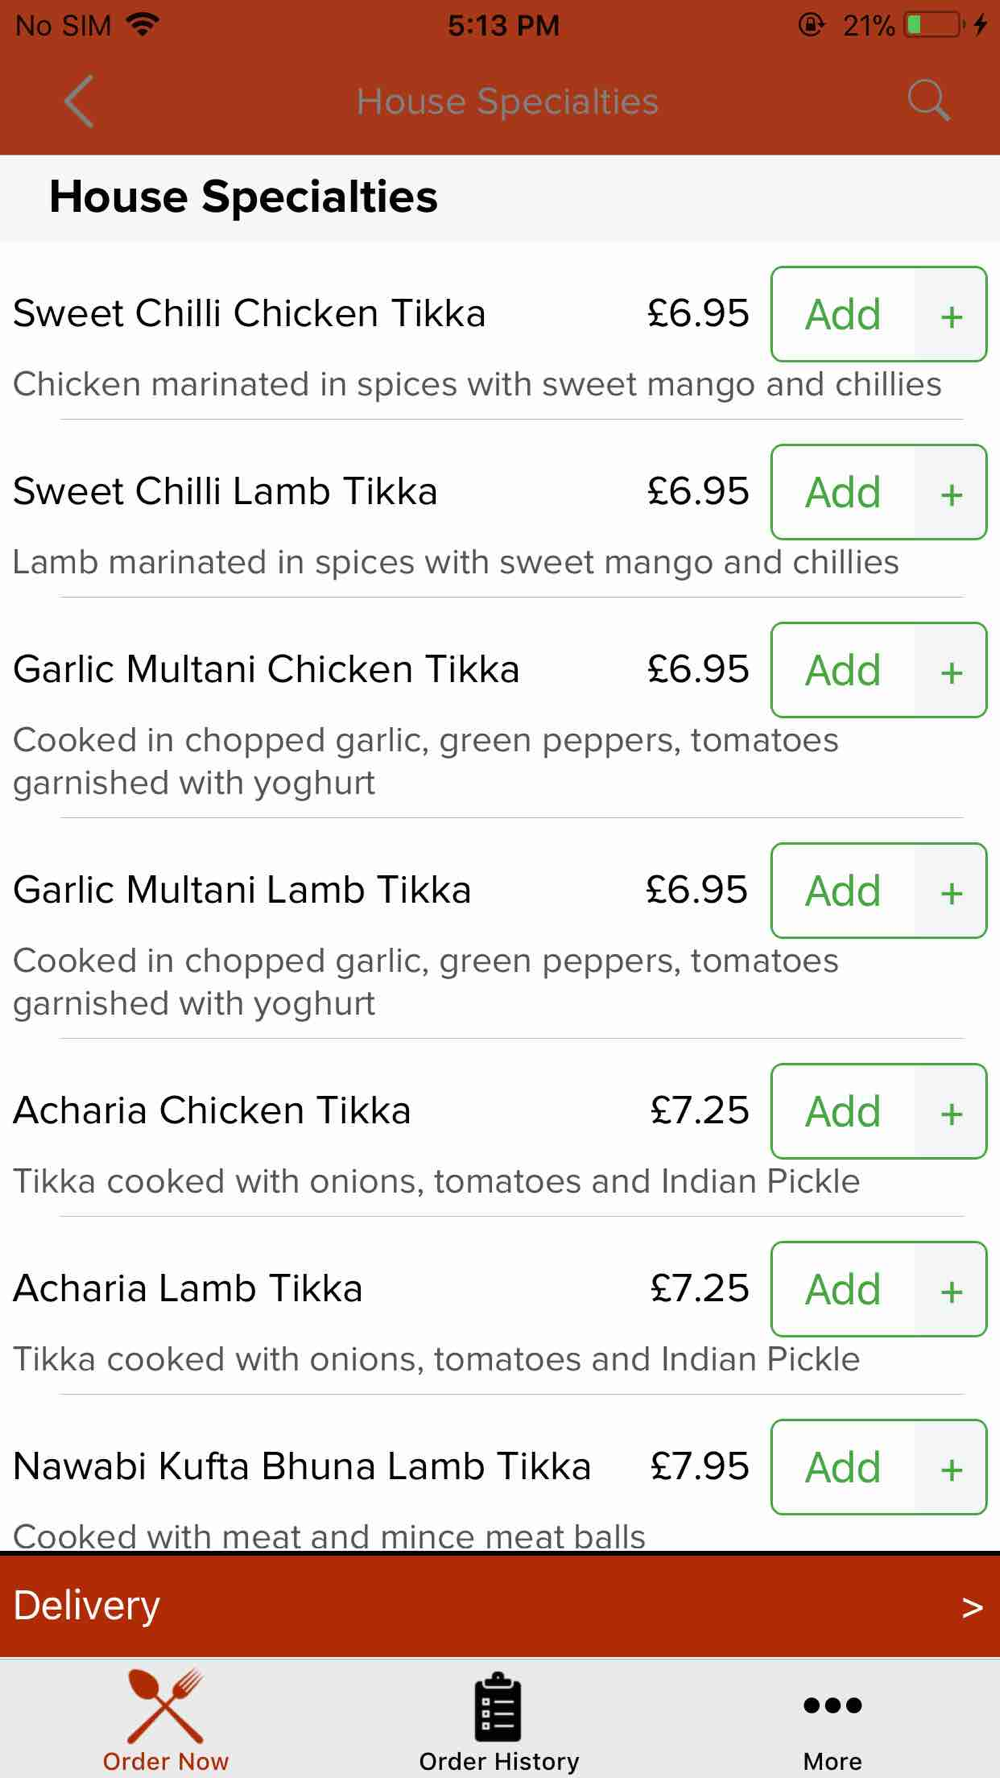This screenshot has height=1778, width=1000.
Task: Open Order Now fork and spoon icon
Action: (x=165, y=1705)
